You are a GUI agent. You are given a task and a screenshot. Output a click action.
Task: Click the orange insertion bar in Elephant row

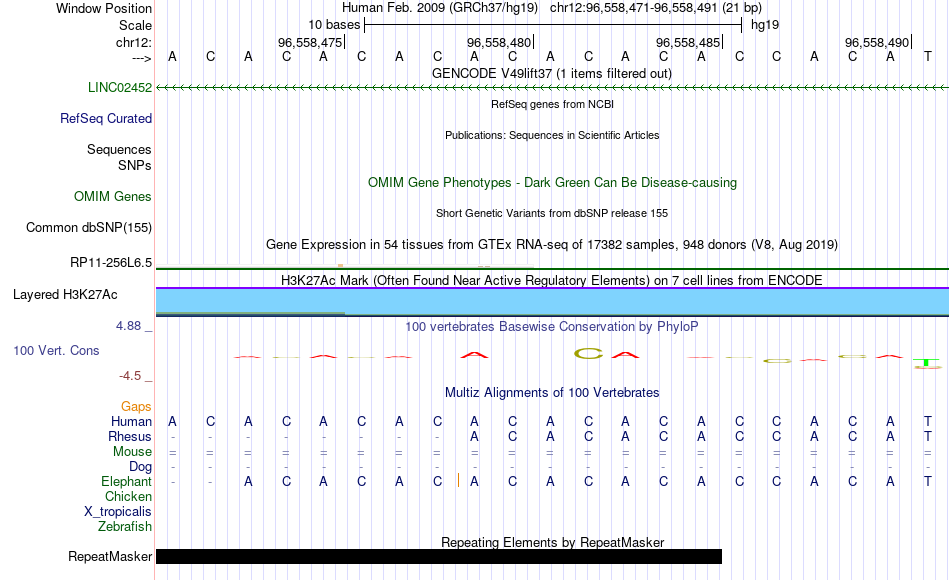point(459,481)
